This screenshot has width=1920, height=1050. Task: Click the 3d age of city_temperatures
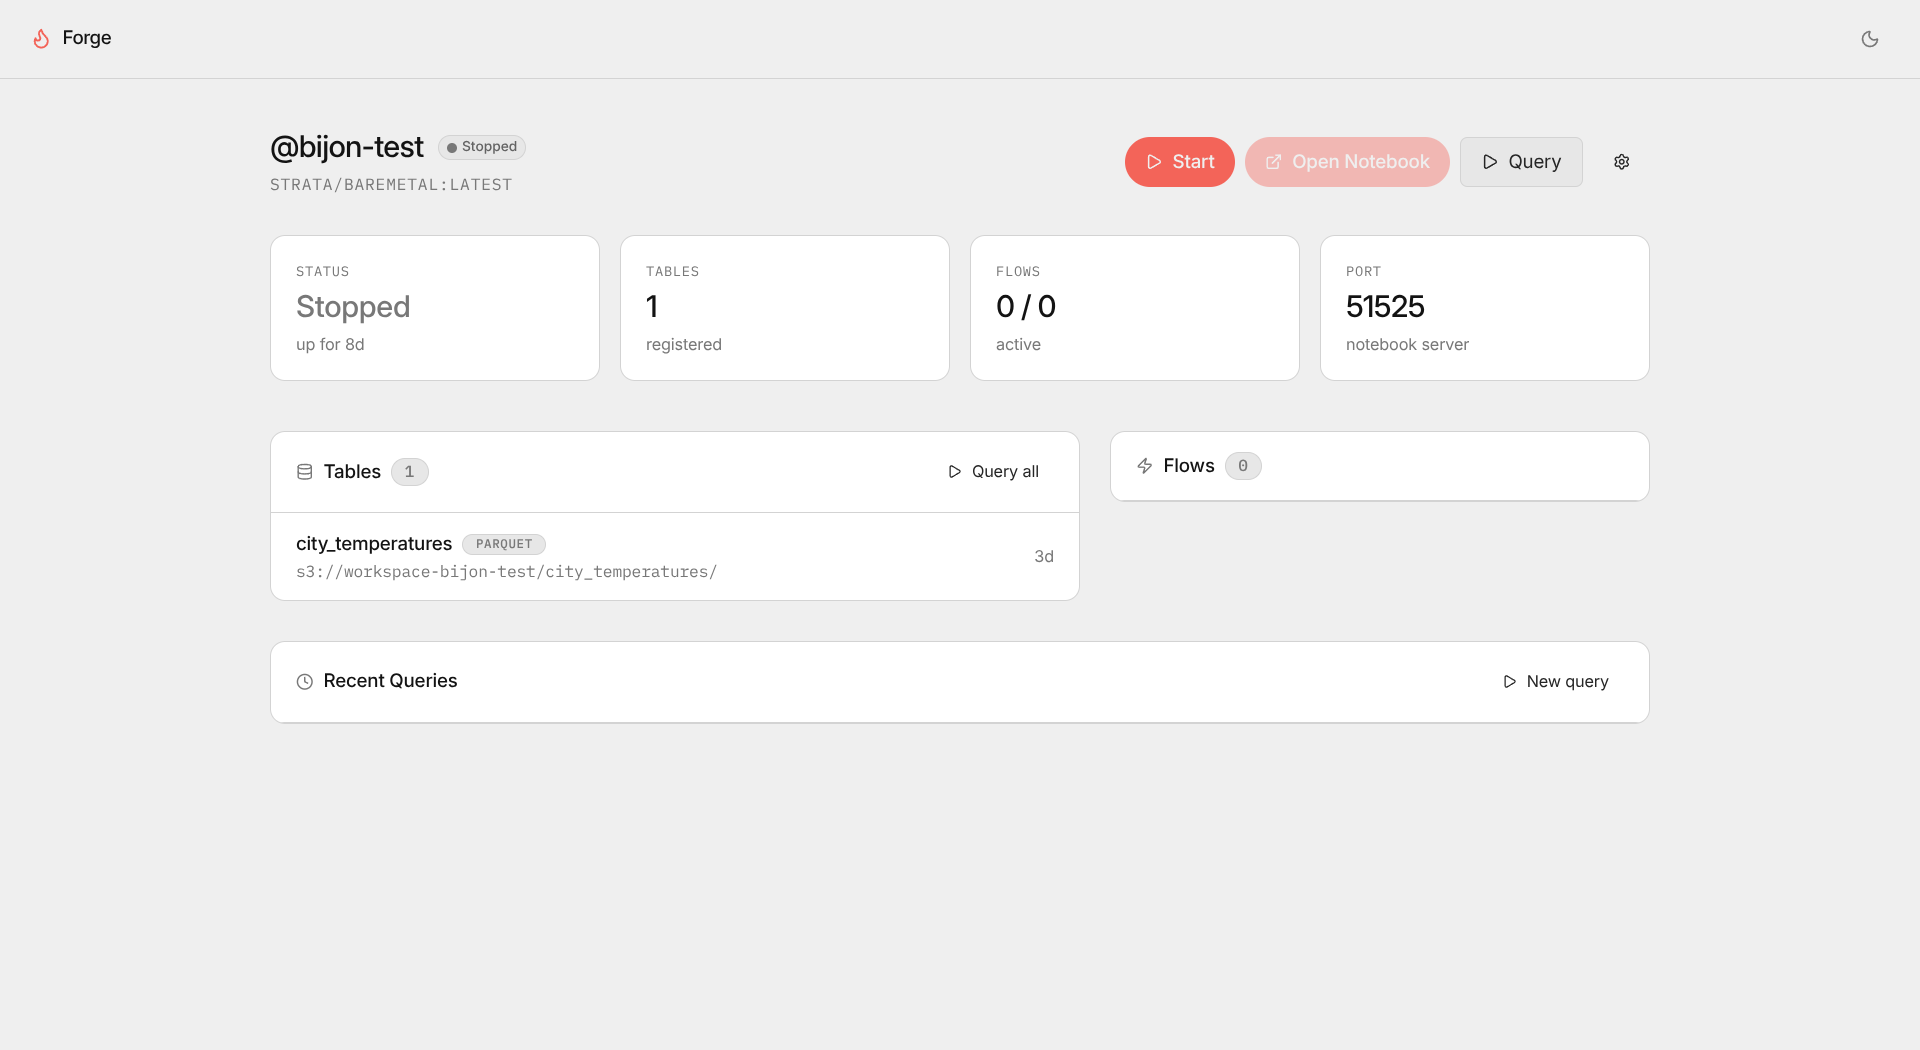pyautogui.click(x=1044, y=557)
